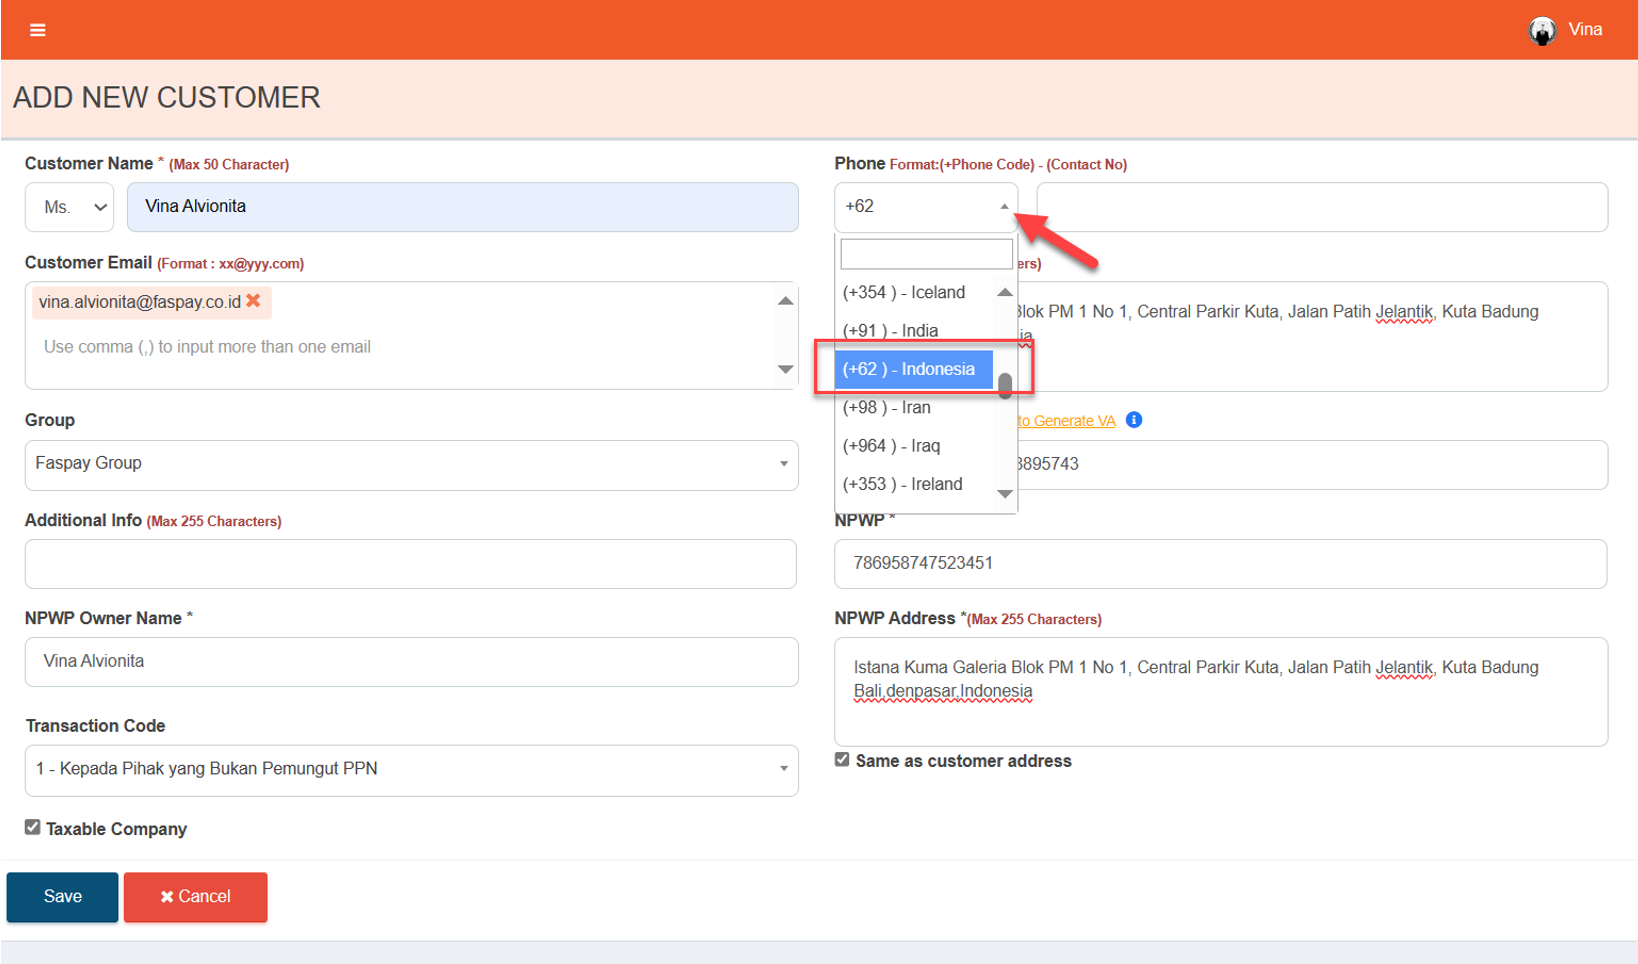
Task: Remove the vina.alvionita@faspay.co.id email tag
Action: pos(254,301)
